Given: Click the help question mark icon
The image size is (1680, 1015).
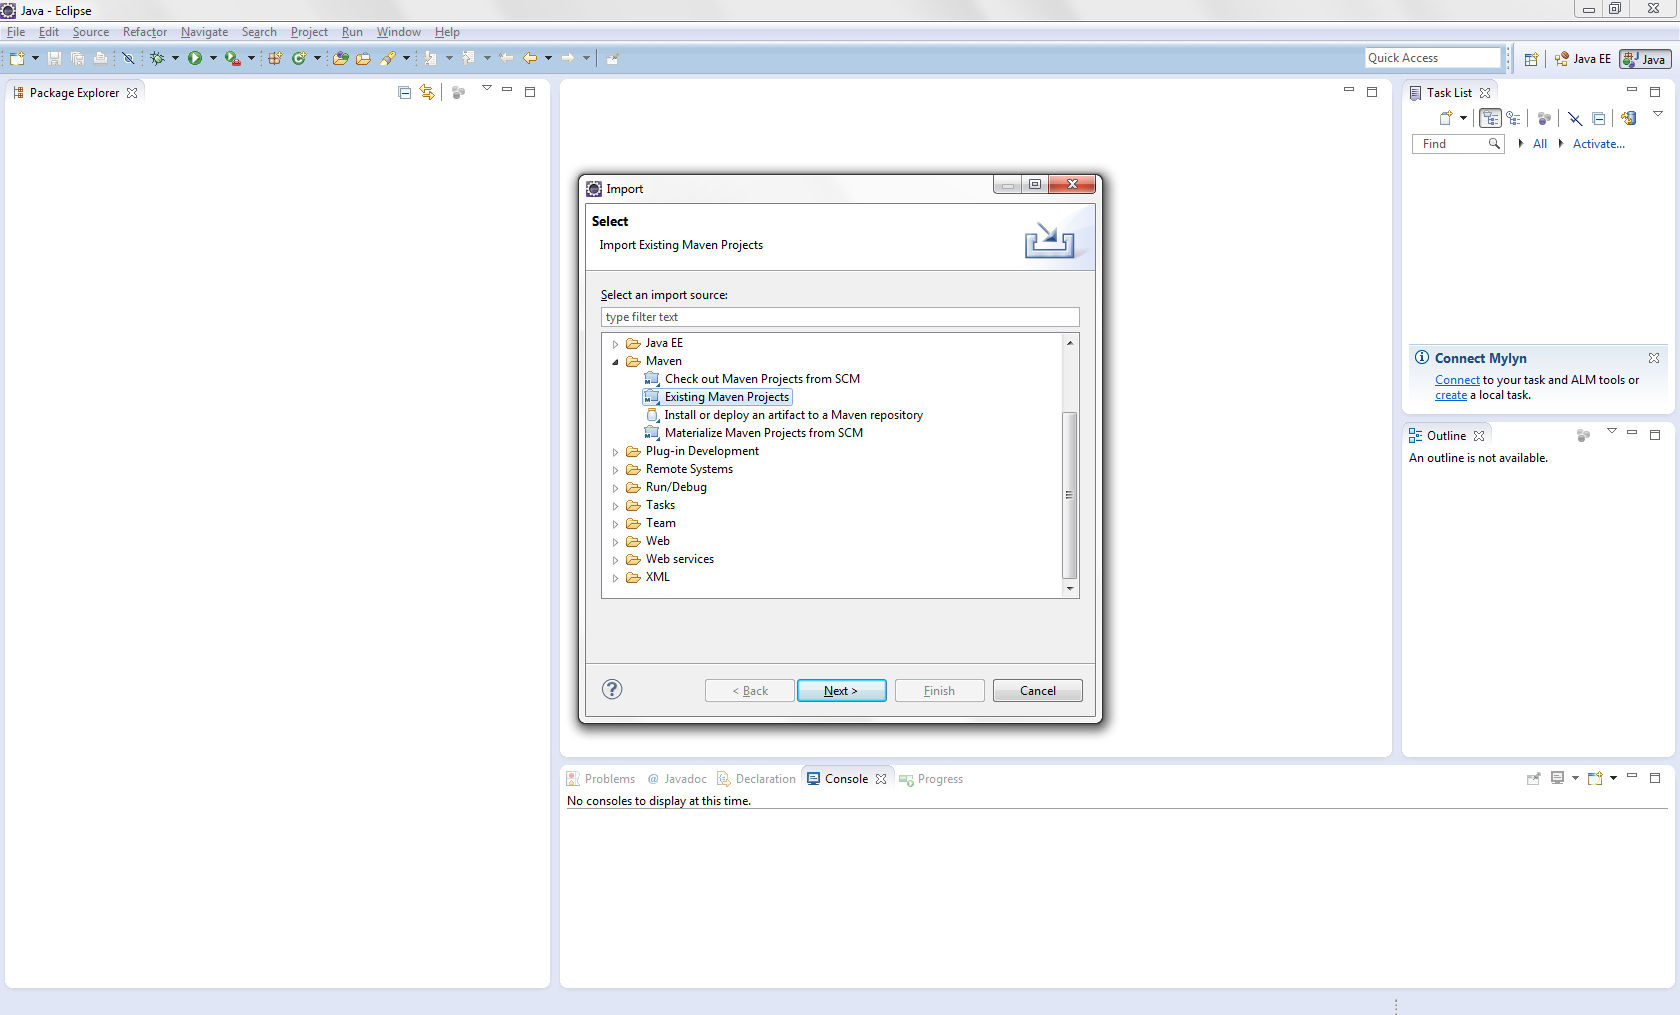Looking at the screenshot, I should [x=612, y=689].
